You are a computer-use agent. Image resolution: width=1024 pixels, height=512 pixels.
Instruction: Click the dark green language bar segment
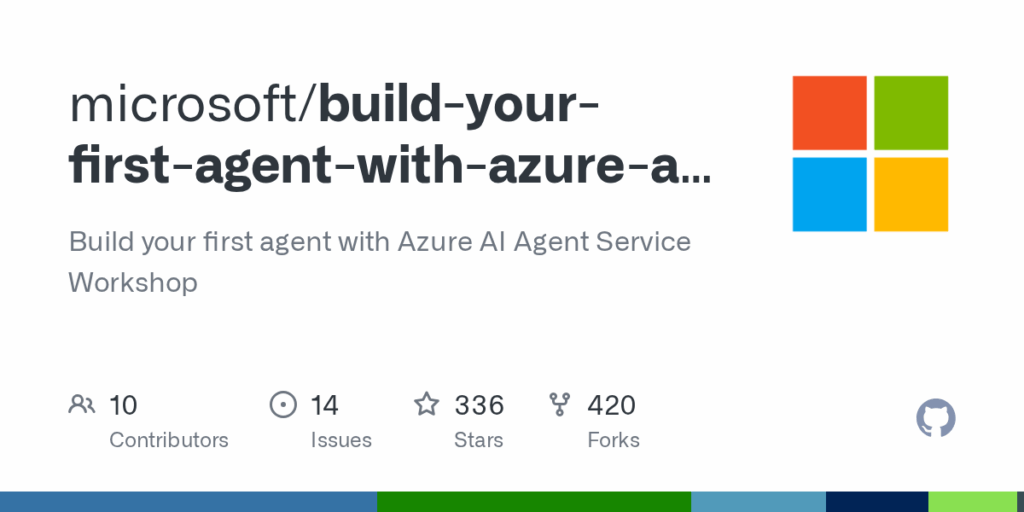click(534, 502)
